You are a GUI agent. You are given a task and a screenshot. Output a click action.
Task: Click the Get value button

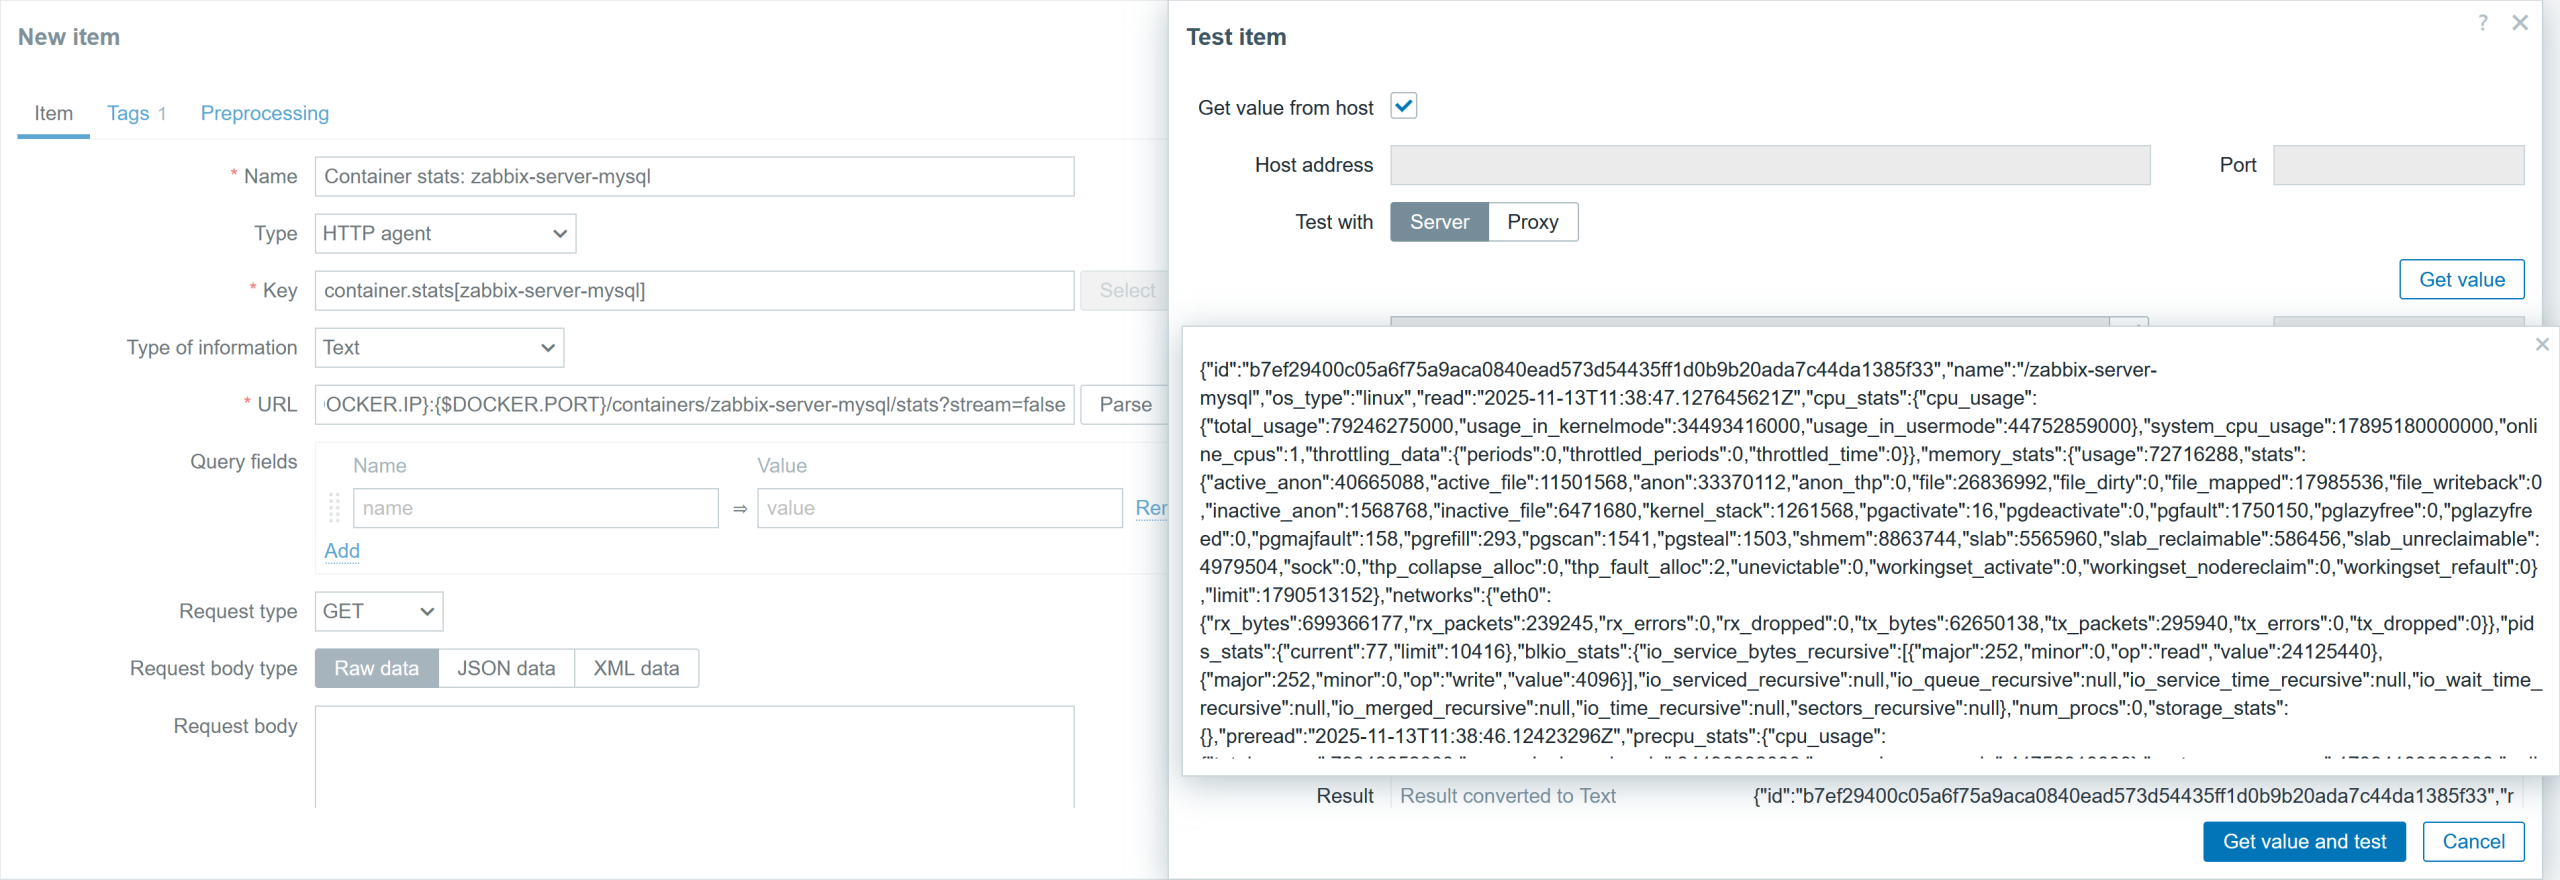pos(2461,280)
